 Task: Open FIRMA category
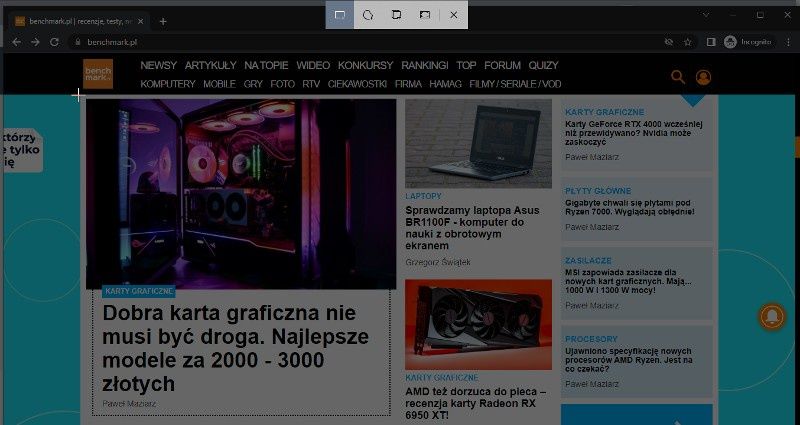tap(408, 84)
